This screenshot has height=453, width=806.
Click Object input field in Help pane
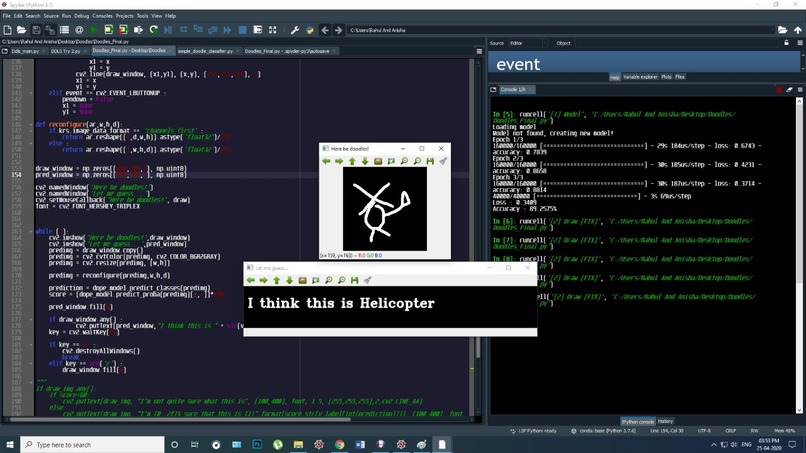point(676,43)
